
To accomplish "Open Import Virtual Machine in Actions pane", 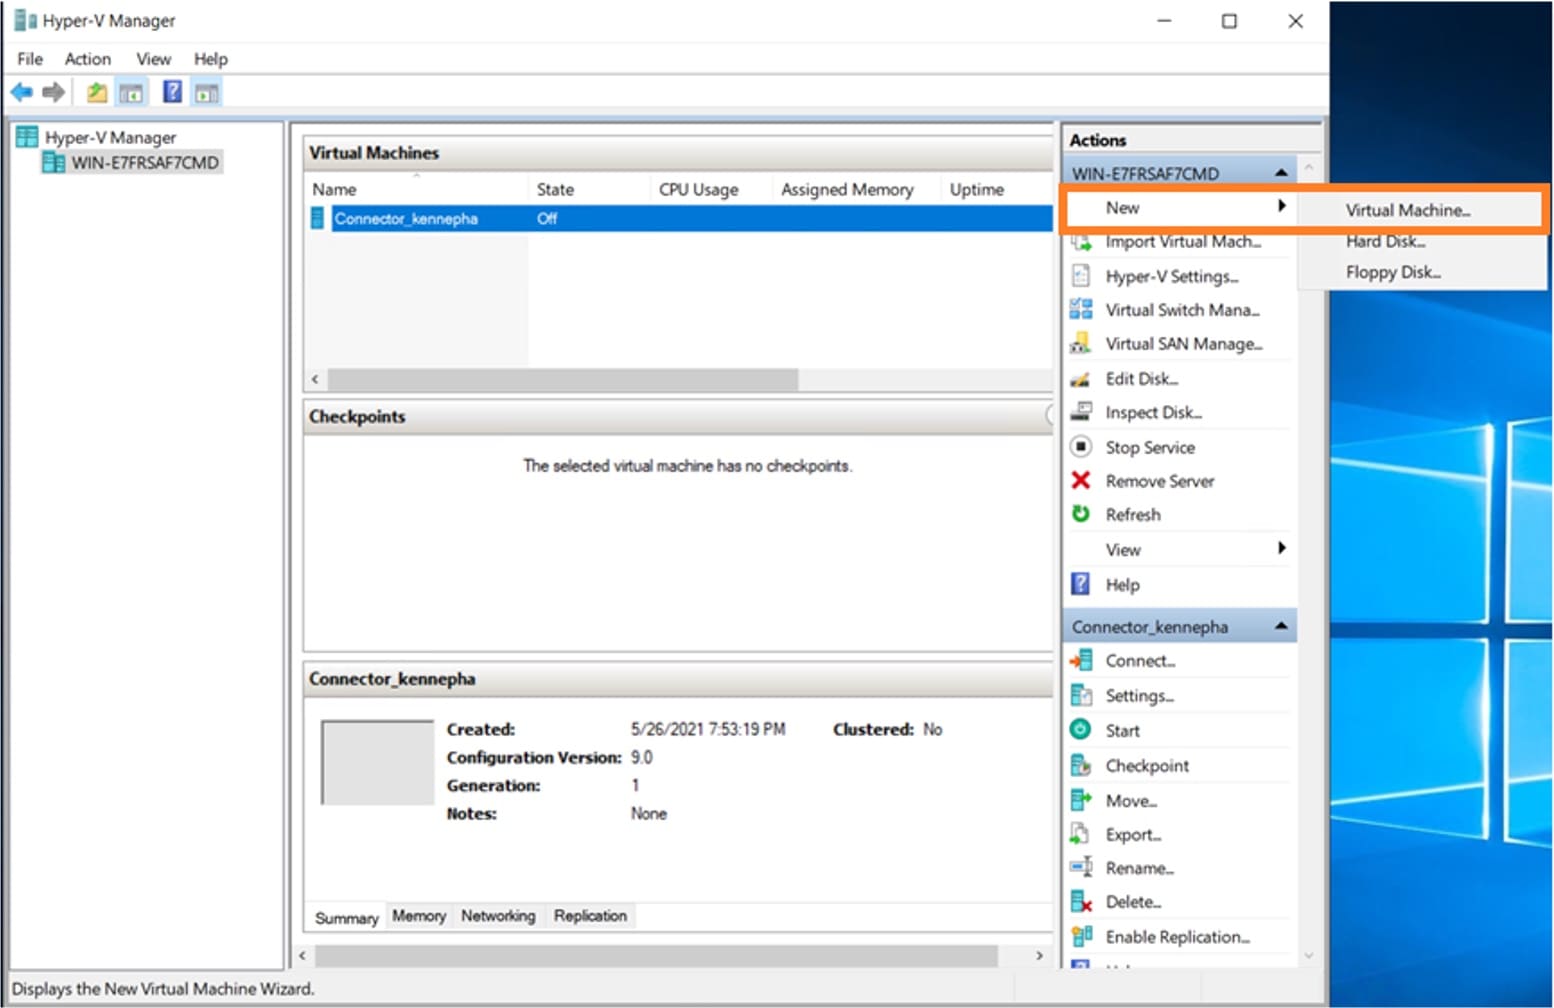I will 1181,241.
